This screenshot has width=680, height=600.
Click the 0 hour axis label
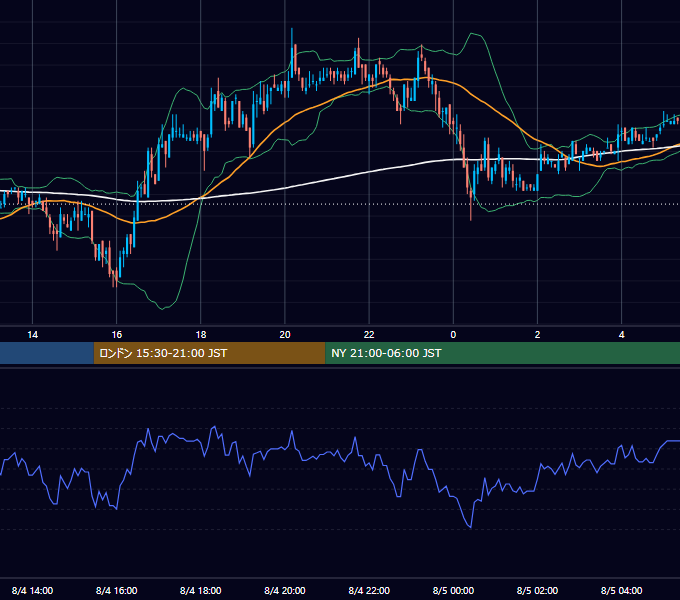point(453,335)
